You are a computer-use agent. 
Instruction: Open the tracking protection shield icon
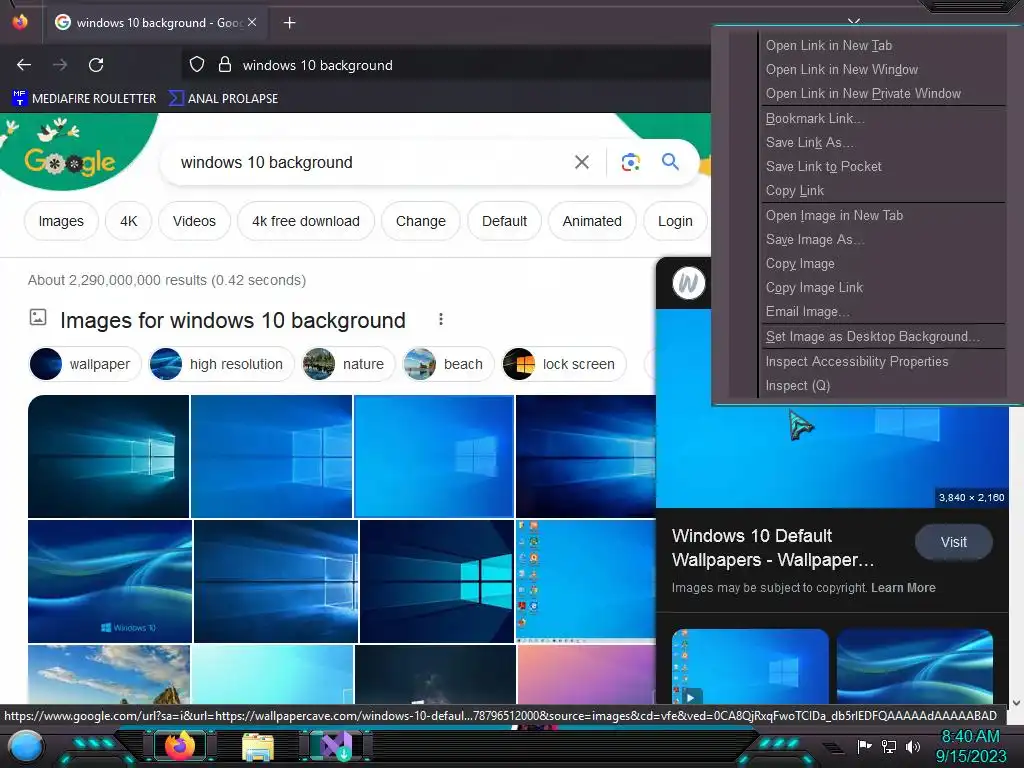(x=197, y=65)
